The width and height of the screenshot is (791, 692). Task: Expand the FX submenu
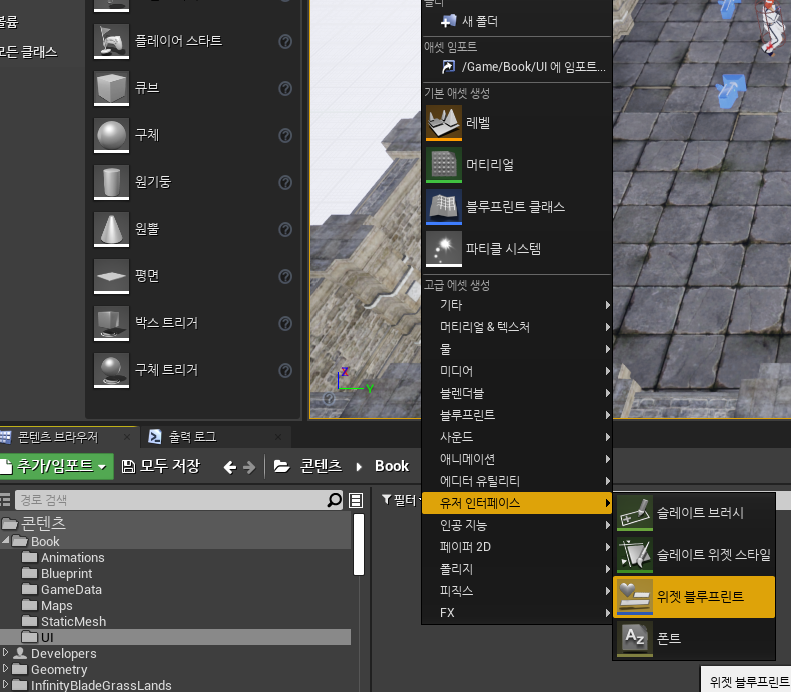pyautogui.click(x=517, y=613)
